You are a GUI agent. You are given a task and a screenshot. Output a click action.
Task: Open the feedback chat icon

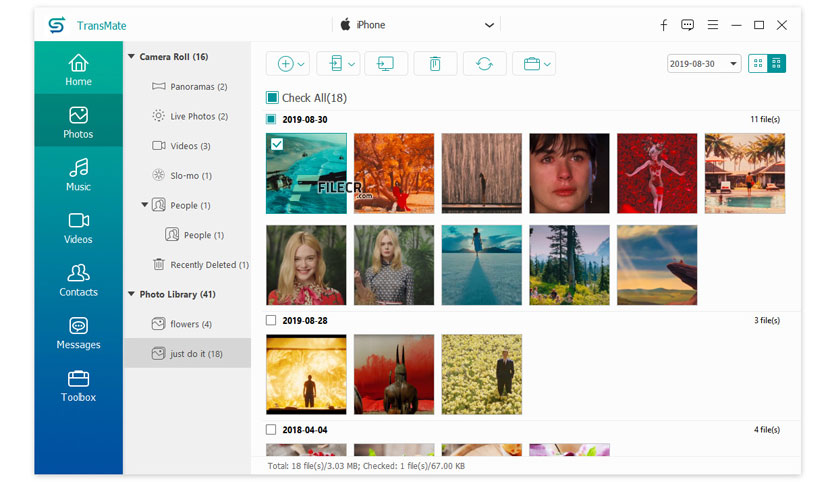tap(687, 25)
